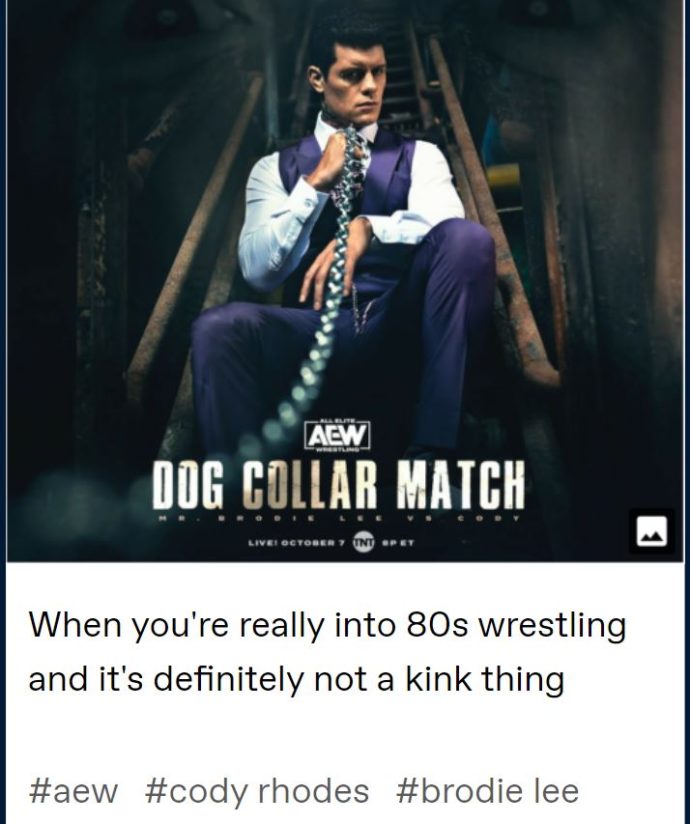Click the 'Mr. Brodie Lee vs Cody' subtitle

(x=339, y=519)
